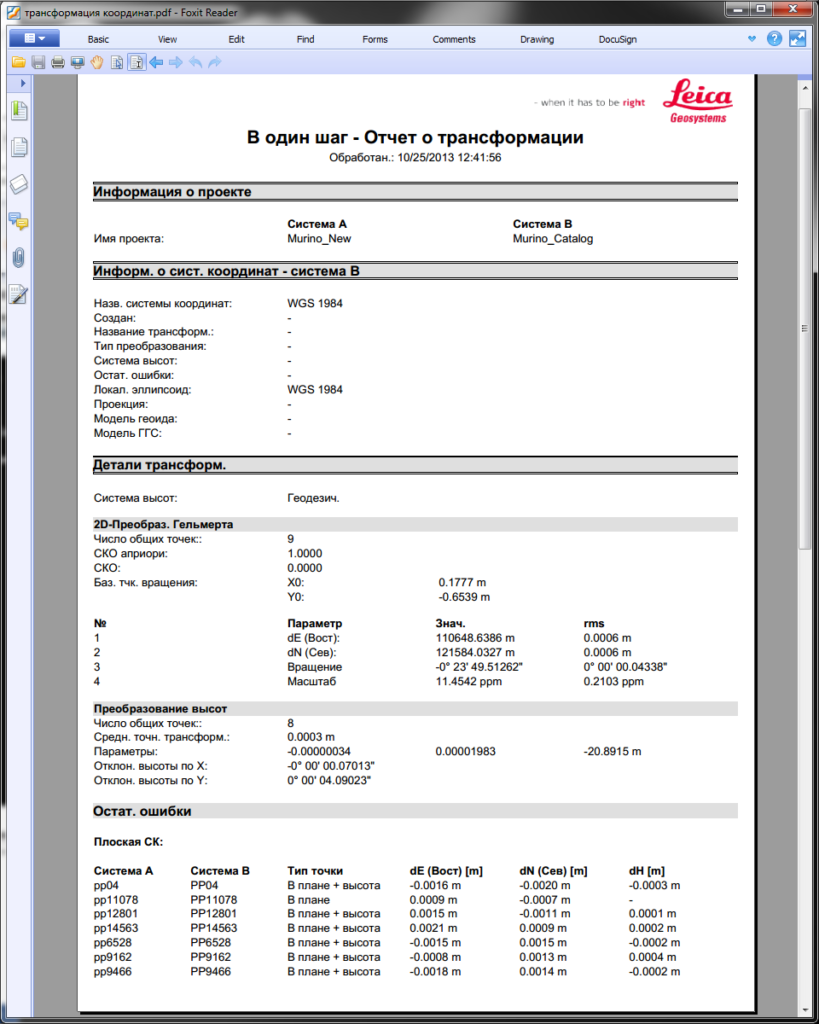The width and height of the screenshot is (819, 1024).
Task: Expand ribbon options with double chevron
Action: coord(752,39)
